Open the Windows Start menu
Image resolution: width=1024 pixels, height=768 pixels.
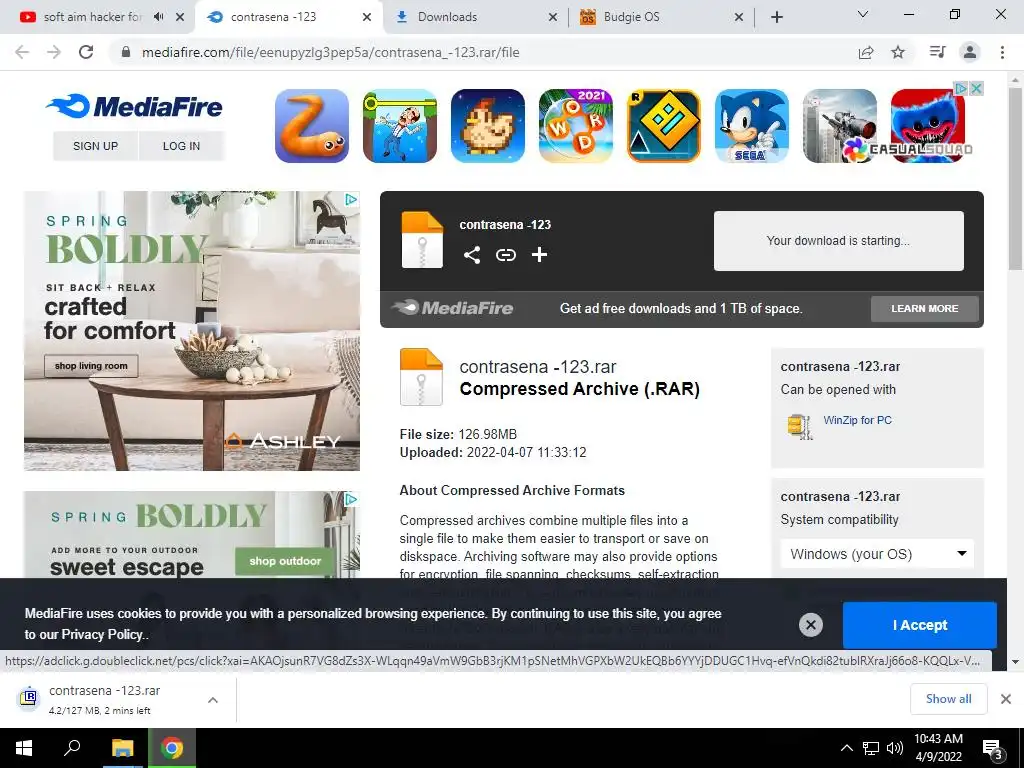pos(24,748)
